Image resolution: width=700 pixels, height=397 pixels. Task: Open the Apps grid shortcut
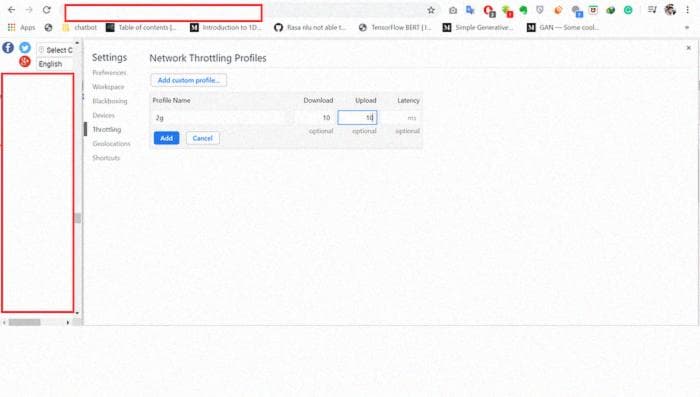[x=21, y=28]
